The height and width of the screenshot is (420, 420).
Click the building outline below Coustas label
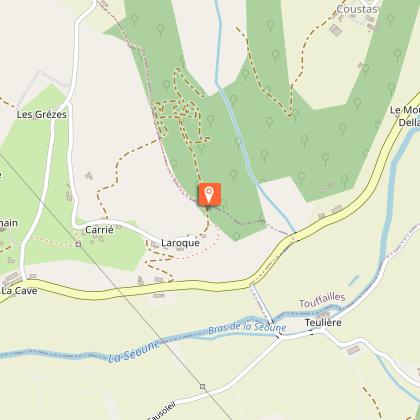point(336,30)
